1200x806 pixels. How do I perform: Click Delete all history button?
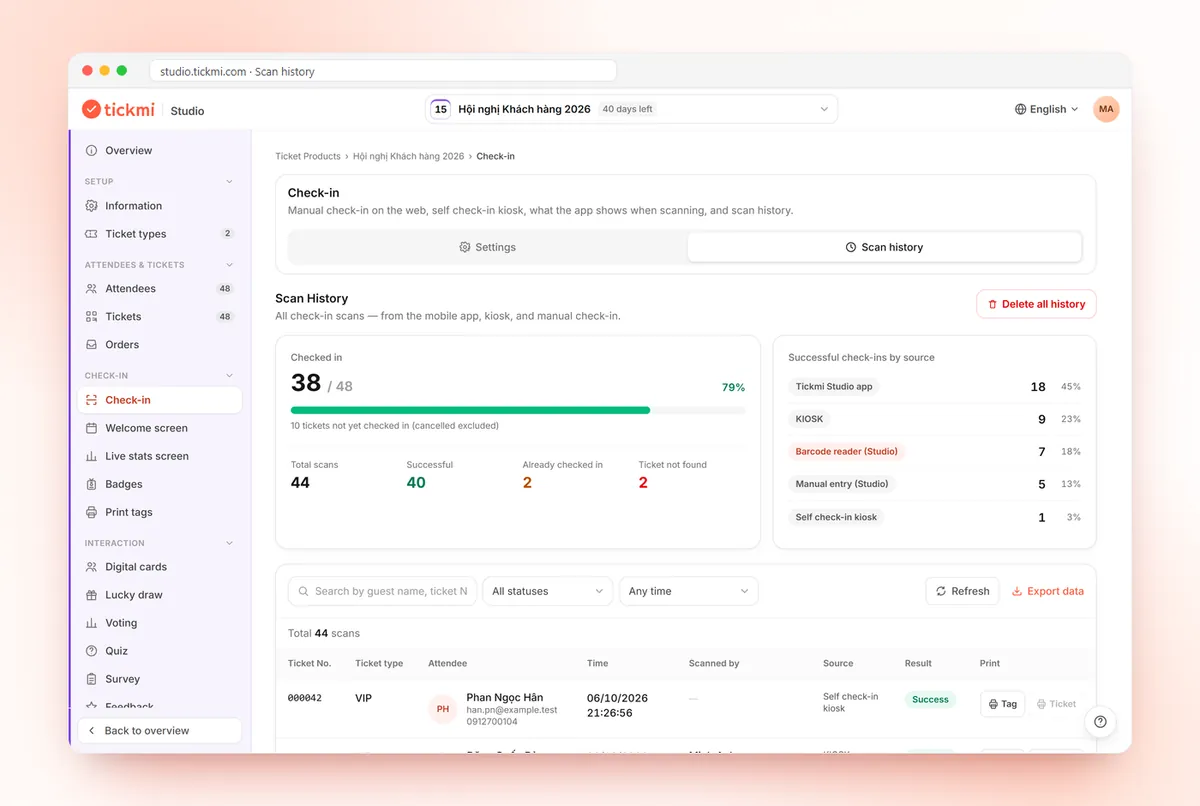pyautogui.click(x=1036, y=304)
